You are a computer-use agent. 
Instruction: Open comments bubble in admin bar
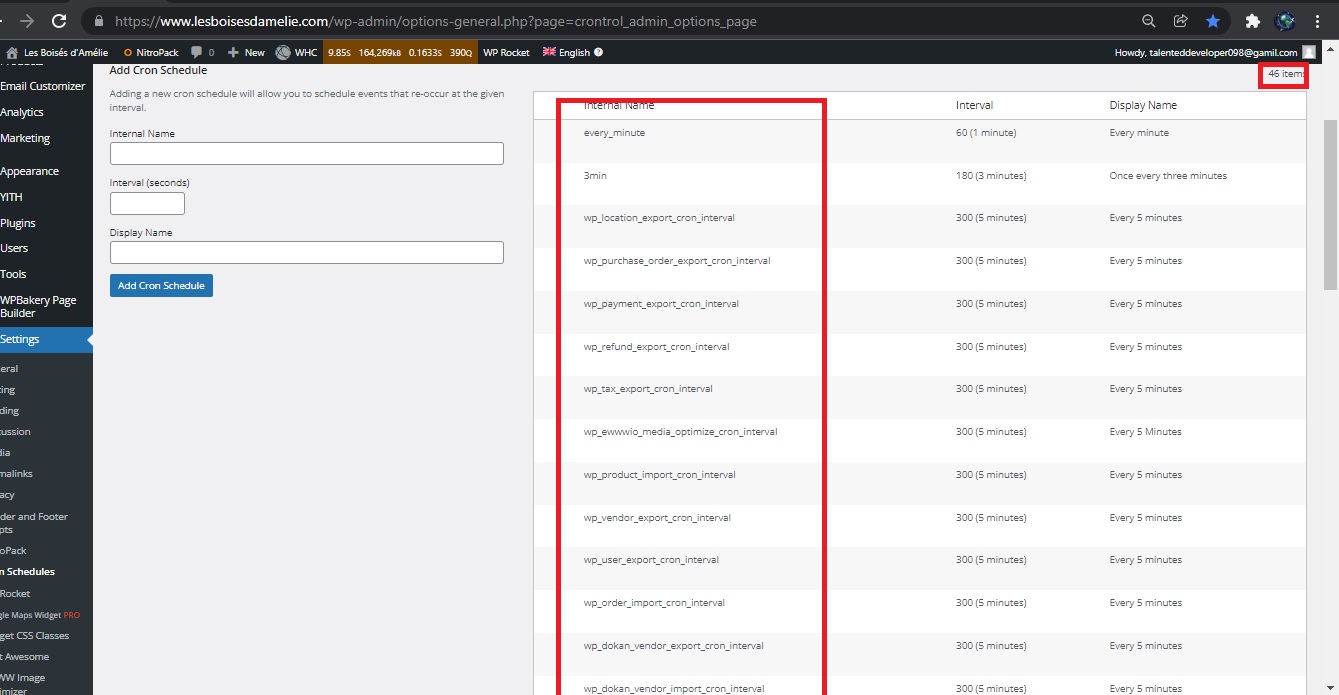202,52
